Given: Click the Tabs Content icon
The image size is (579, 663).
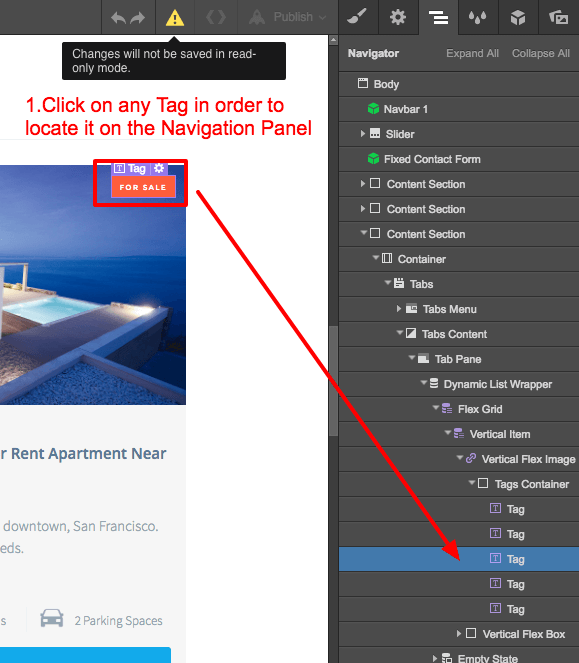Looking at the screenshot, I should click(411, 333).
